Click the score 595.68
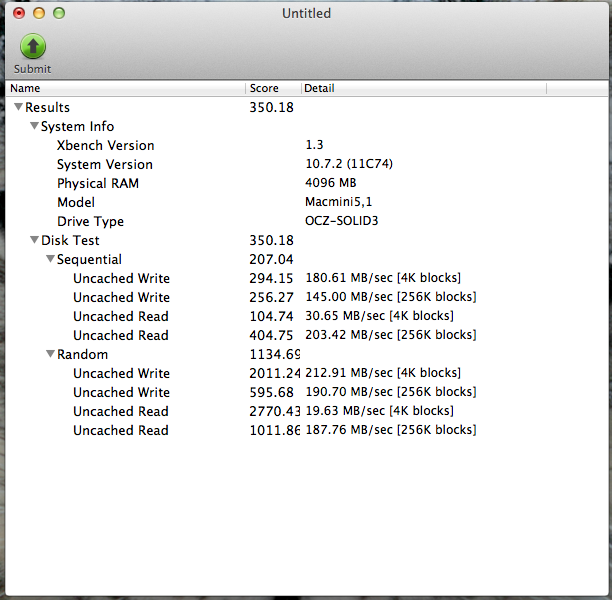 (x=271, y=392)
